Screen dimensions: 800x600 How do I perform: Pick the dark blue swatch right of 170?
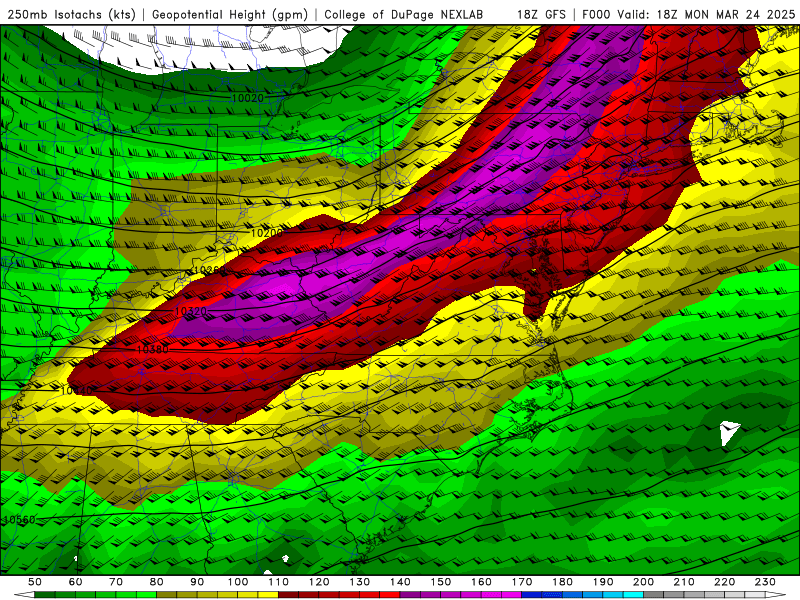[x=532, y=595]
